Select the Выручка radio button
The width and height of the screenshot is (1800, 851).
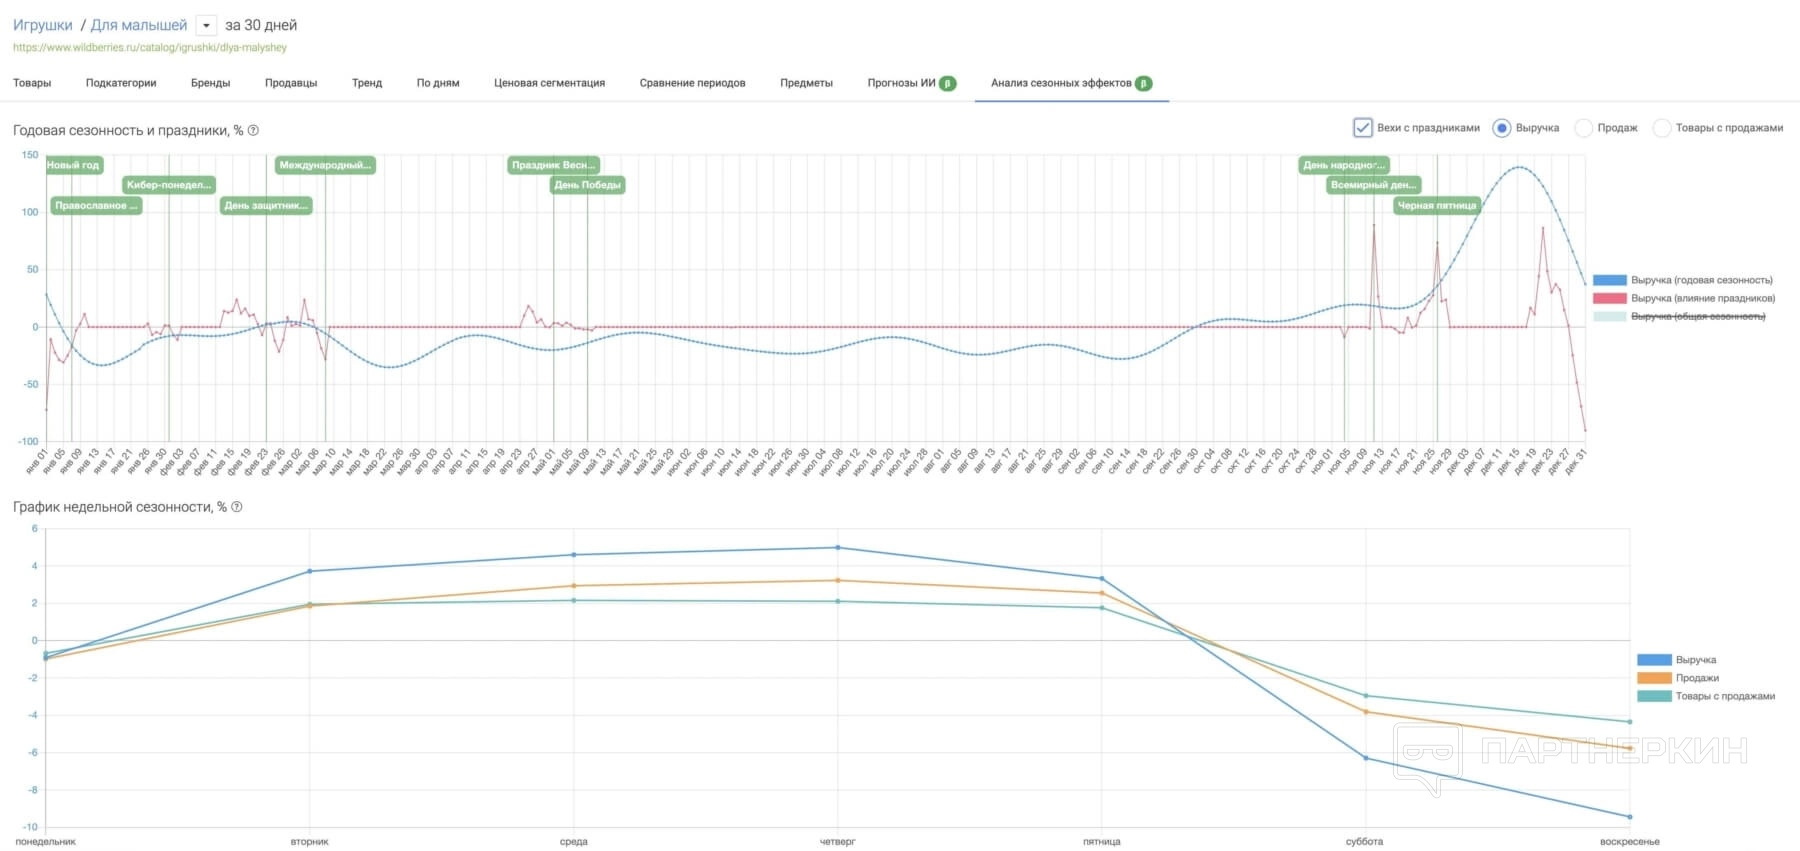tap(1501, 128)
